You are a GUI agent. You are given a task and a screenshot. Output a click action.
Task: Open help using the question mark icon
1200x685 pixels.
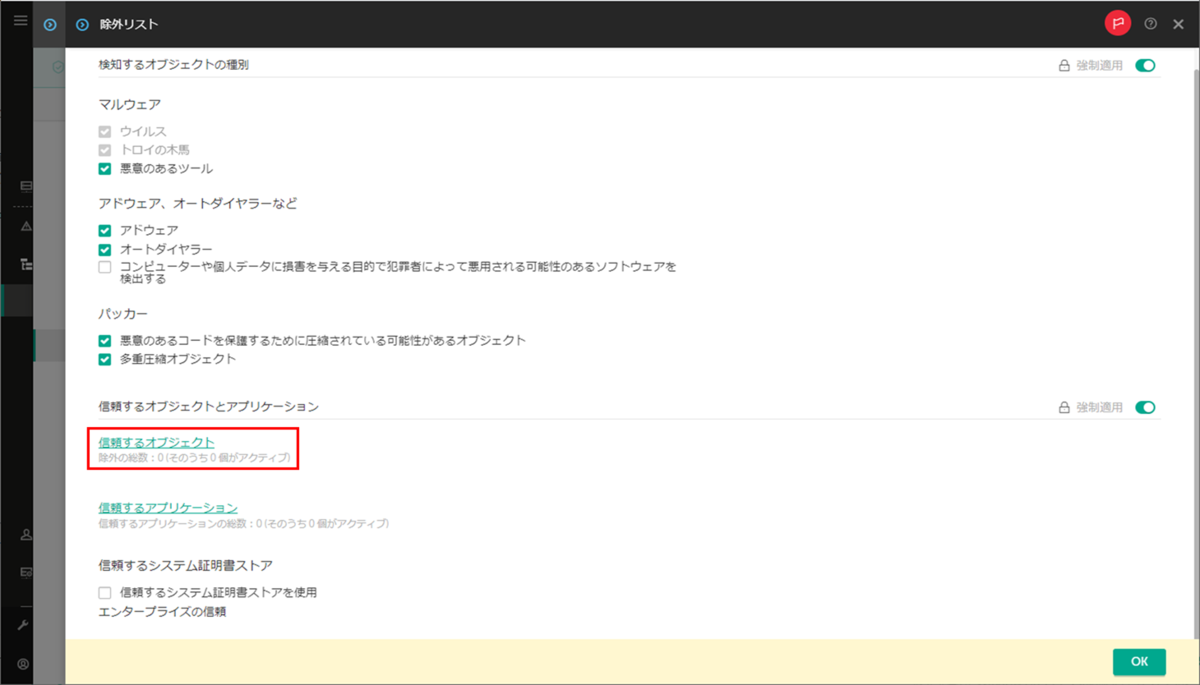point(1150,23)
